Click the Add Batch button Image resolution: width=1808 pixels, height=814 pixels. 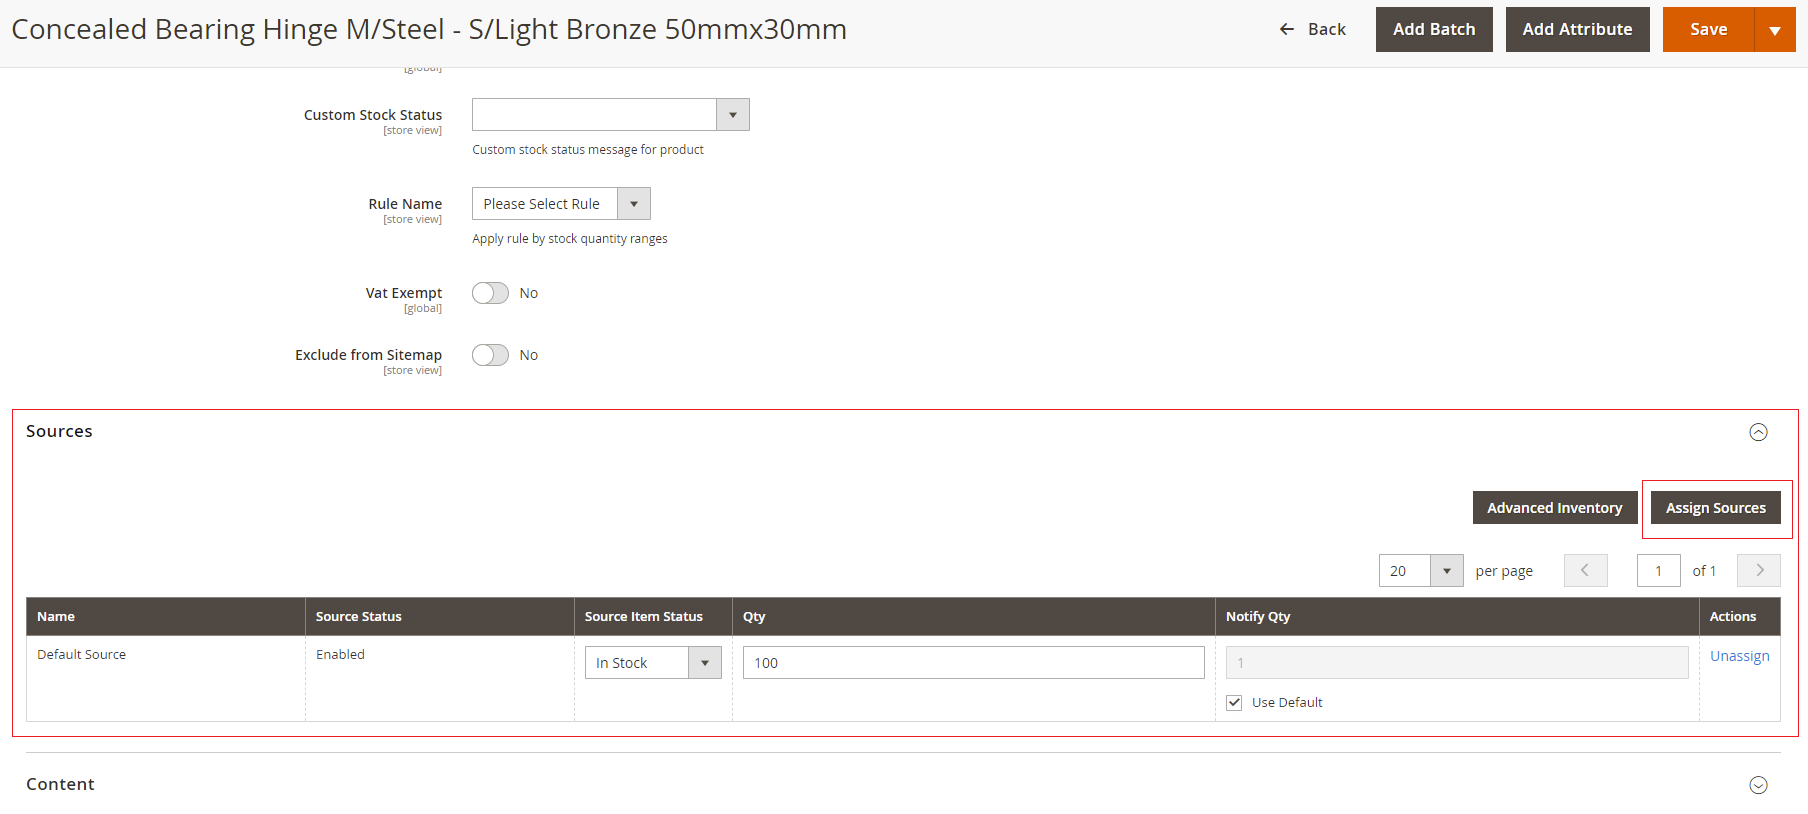pyautogui.click(x=1433, y=30)
